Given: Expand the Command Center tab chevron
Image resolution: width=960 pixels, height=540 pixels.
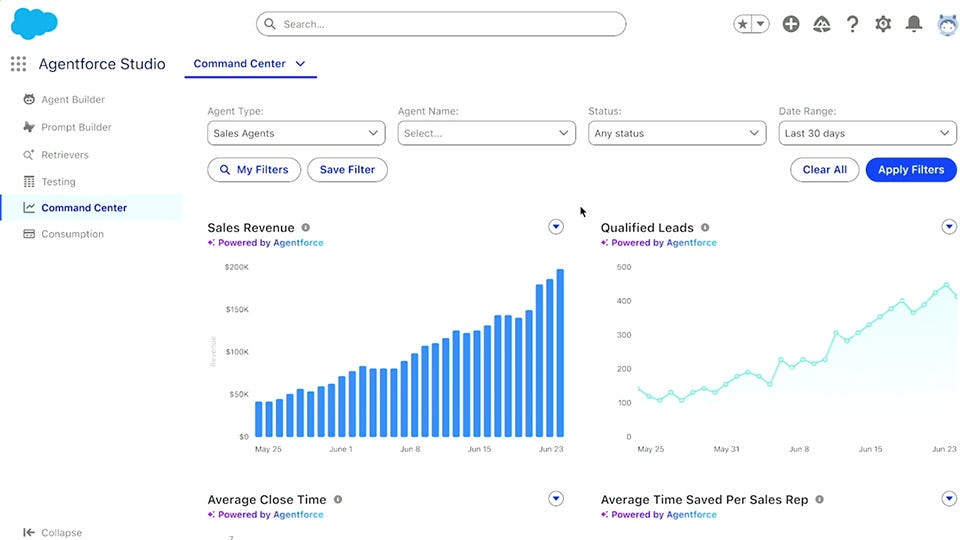Looking at the screenshot, I should point(300,64).
